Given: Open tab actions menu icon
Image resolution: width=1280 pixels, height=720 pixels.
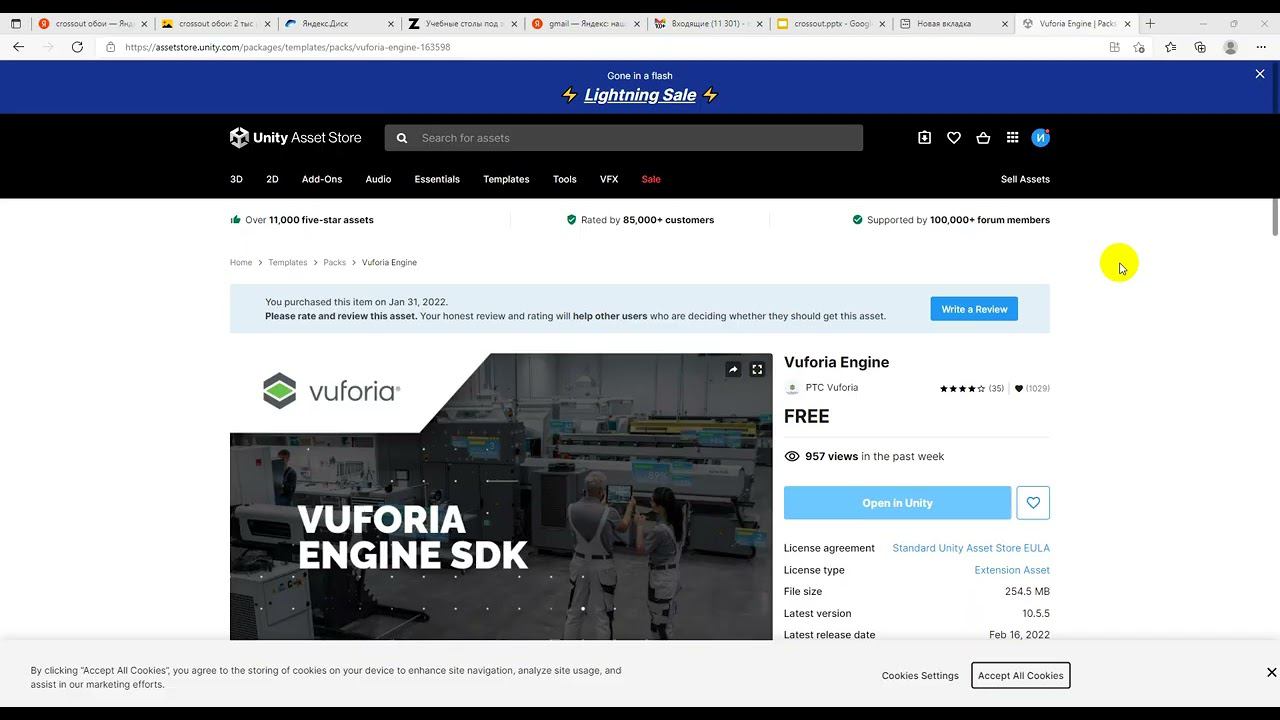Looking at the screenshot, I should point(15,23).
